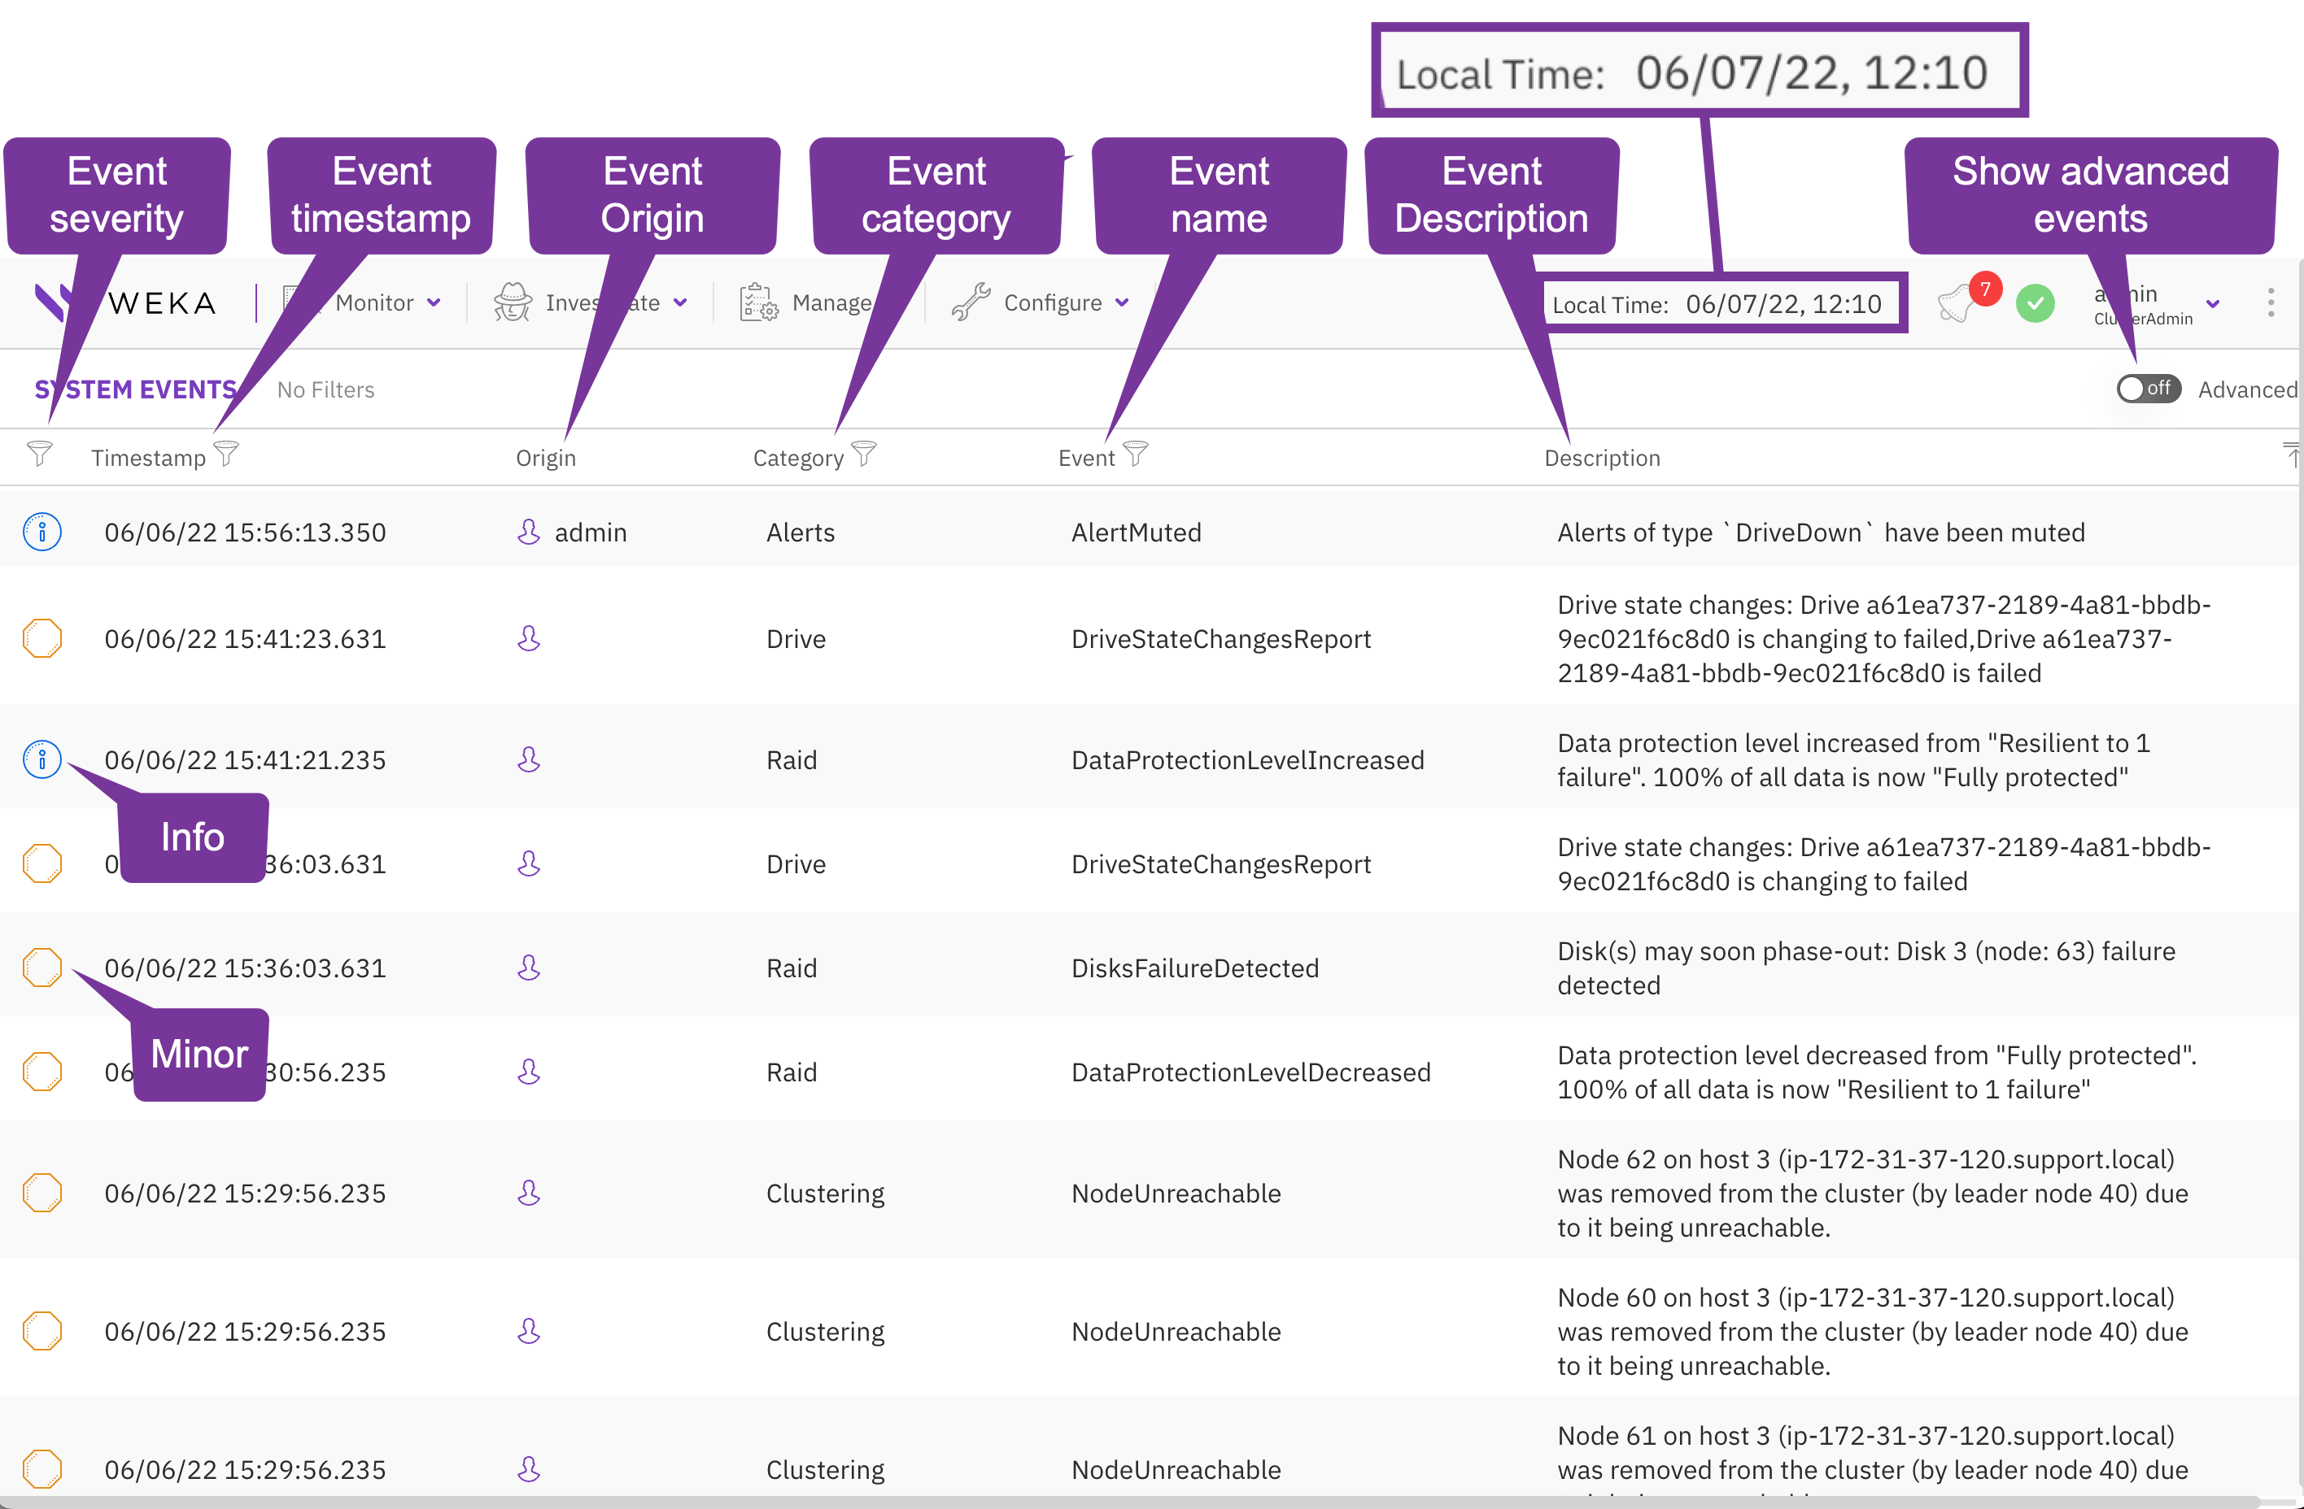
Task: Click the origin user icon beside admin
Action: point(529,532)
